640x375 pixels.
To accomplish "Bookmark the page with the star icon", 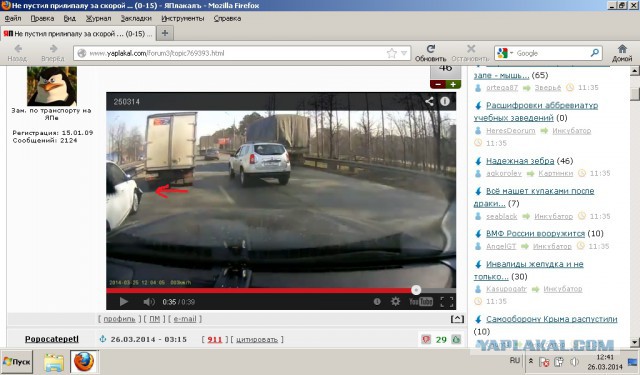I will point(391,53).
